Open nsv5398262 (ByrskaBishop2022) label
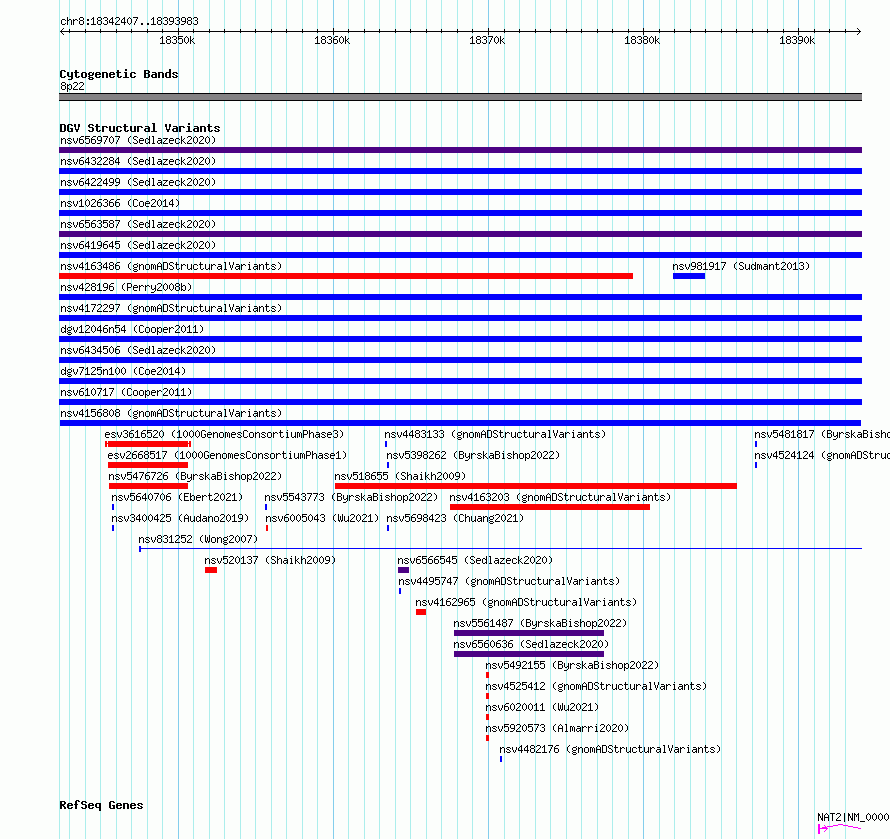This screenshot has width=890, height=839. [x=473, y=455]
